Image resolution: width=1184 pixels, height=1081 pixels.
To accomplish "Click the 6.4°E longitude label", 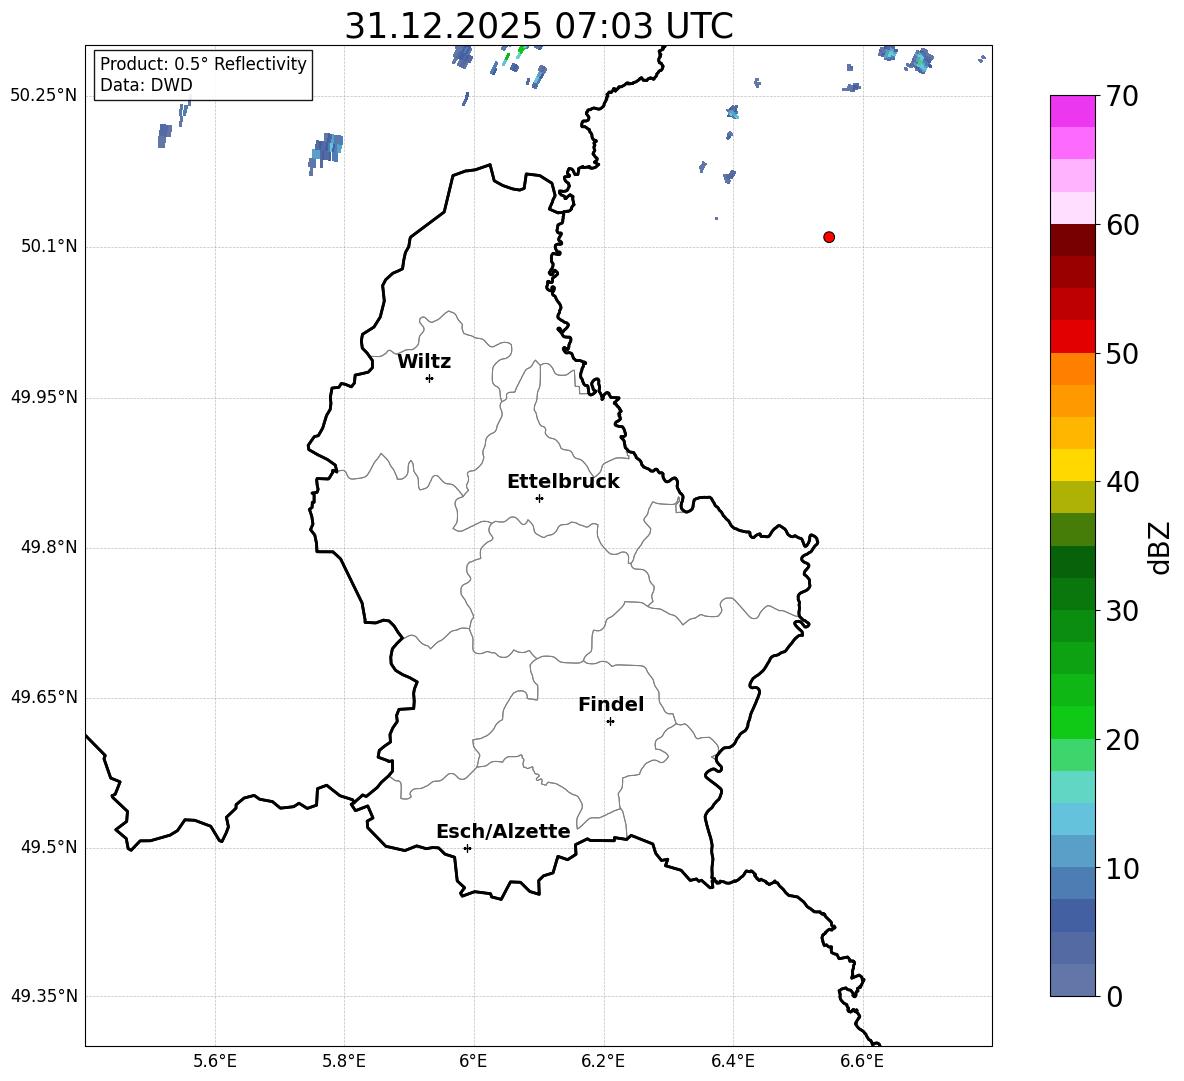I will (732, 1061).
